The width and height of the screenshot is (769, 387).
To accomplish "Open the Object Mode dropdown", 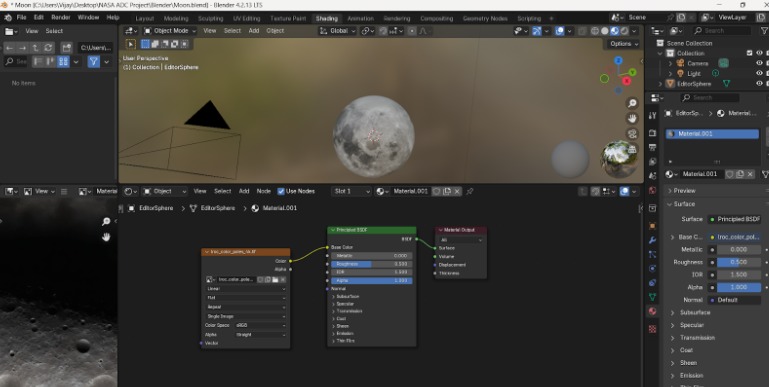I will pos(170,31).
